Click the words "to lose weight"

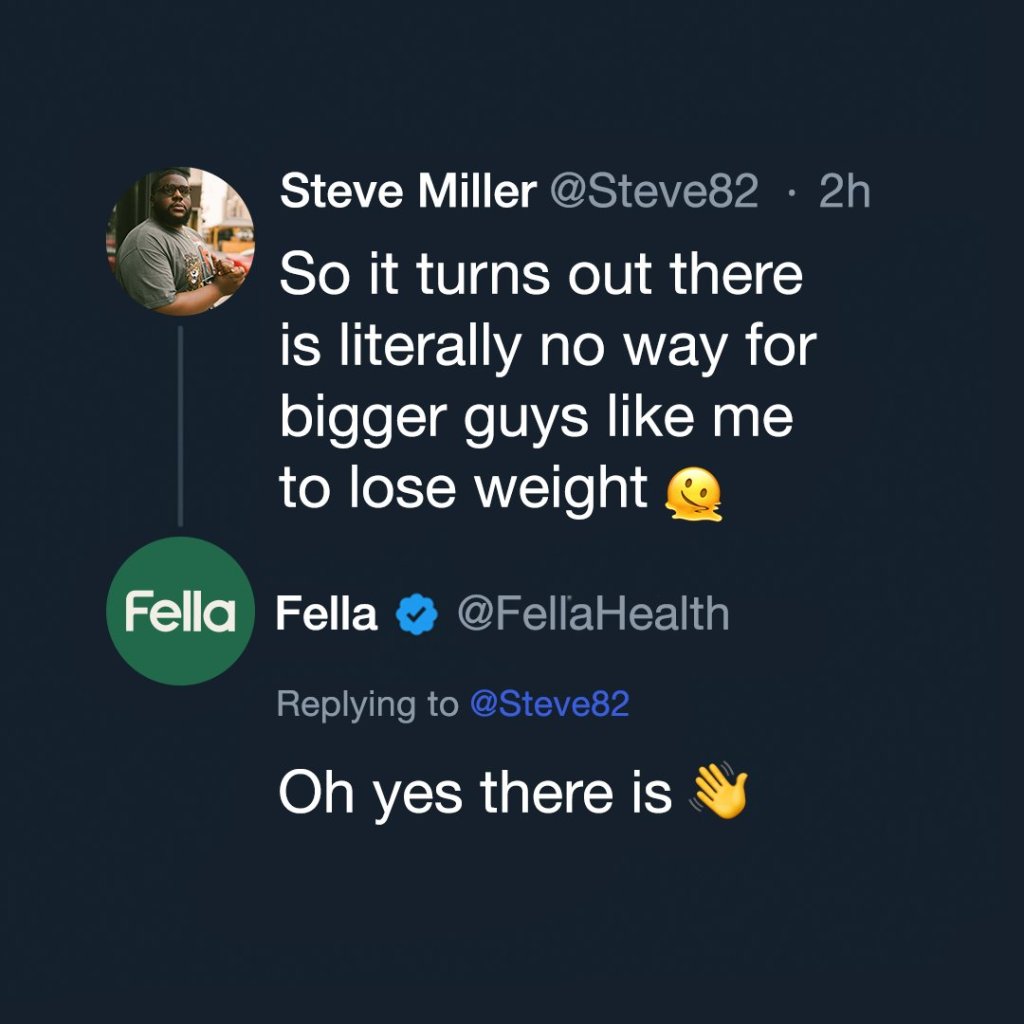pos(464,489)
